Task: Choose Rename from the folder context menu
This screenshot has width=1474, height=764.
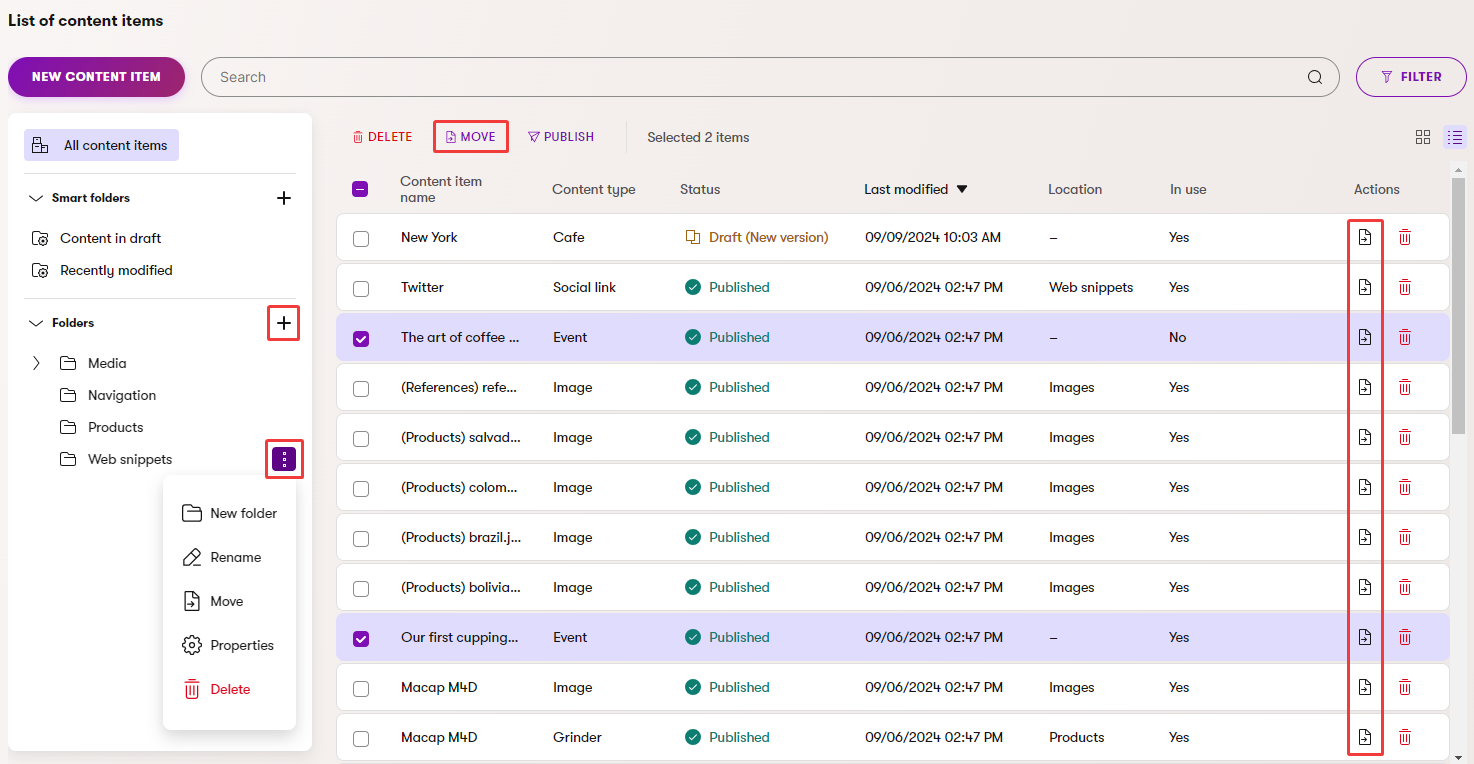Action: 235,557
